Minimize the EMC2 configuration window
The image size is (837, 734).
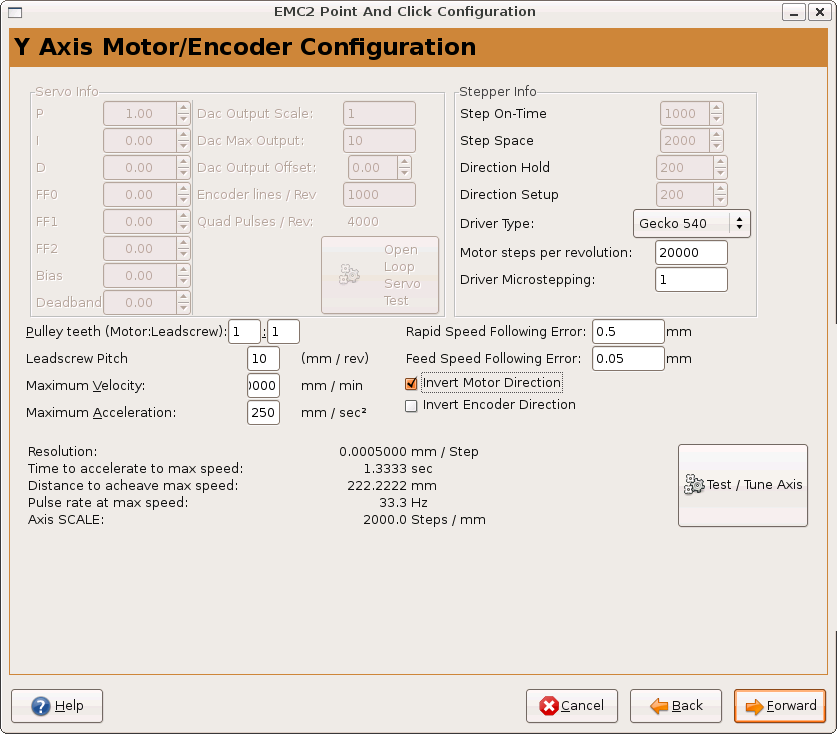[x=792, y=12]
